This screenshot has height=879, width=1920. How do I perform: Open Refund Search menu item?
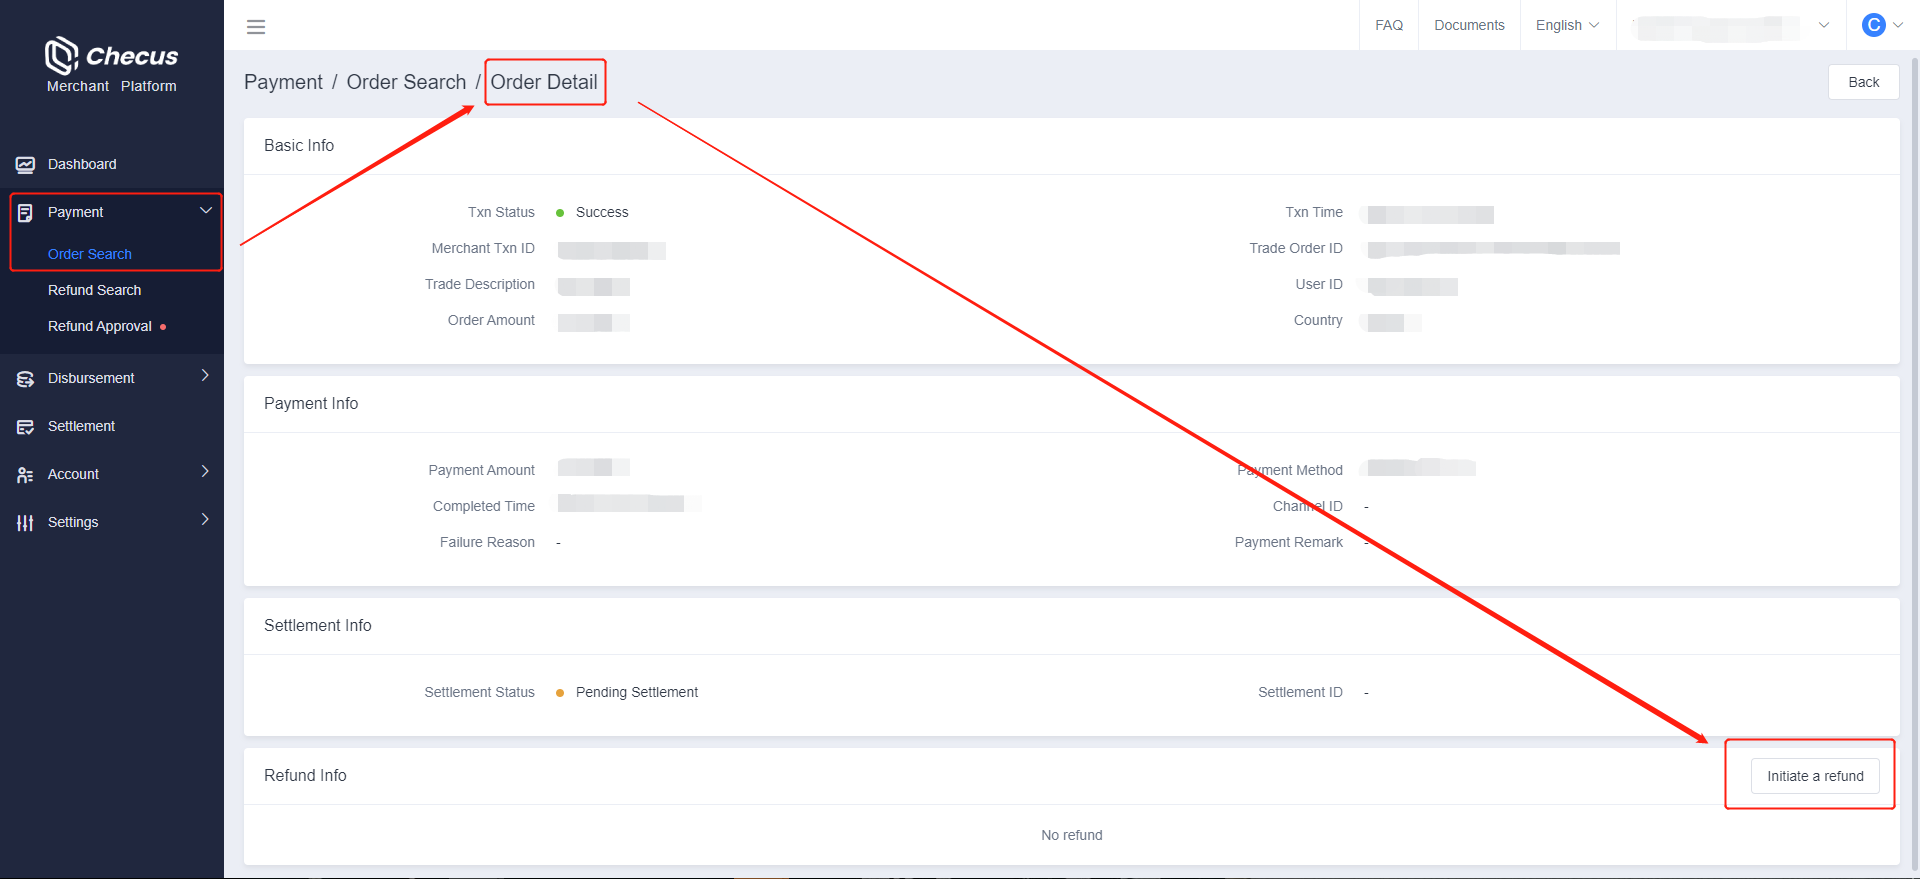pyautogui.click(x=95, y=290)
